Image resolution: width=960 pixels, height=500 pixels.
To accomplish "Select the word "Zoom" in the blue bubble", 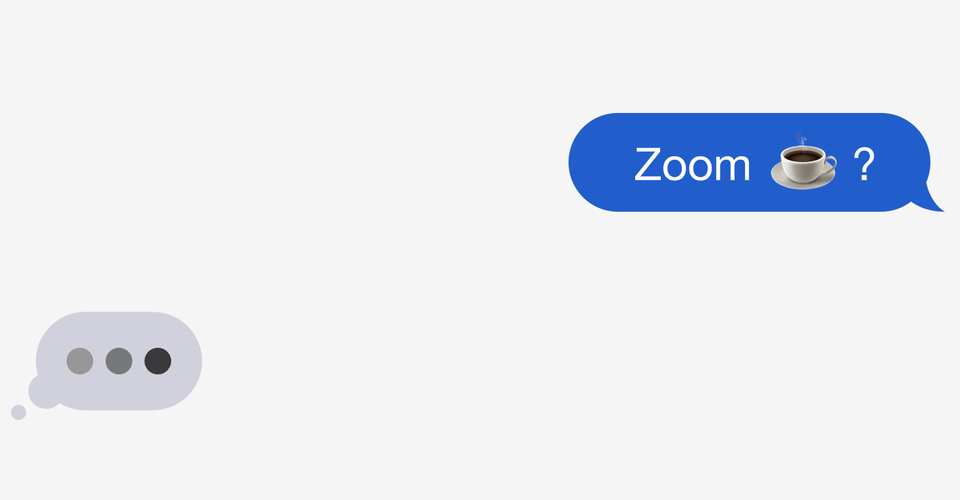I will point(692,165).
